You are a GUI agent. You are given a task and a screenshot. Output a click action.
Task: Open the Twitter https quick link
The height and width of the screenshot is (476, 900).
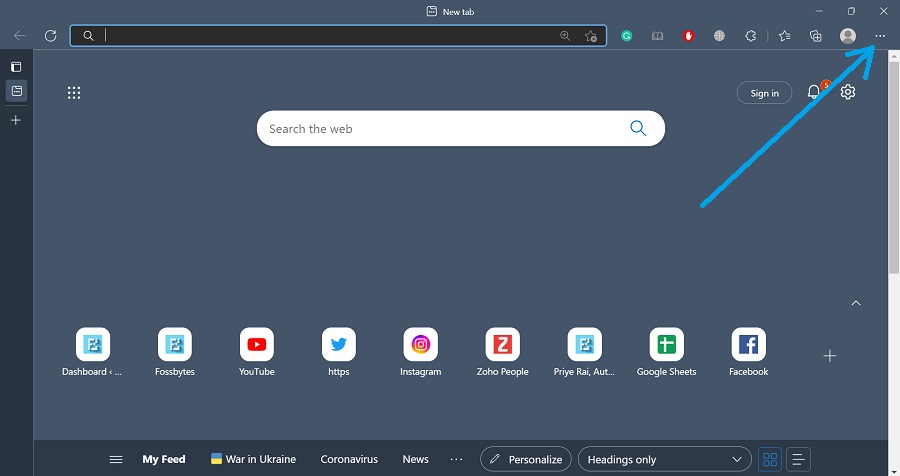click(339, 352)
